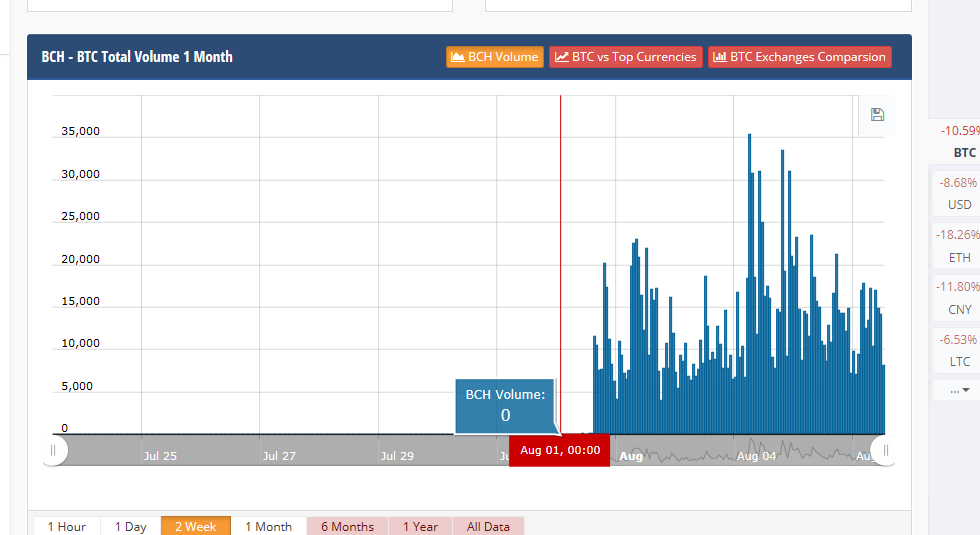The height and width of the screenshot is (535, 980).
Task: Click the Jul 29 date label on scrollbar
Action: pos(397,456)
